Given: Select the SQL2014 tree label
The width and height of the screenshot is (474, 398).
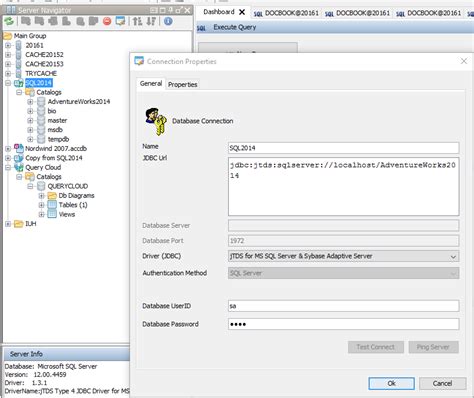Looking at the screenshot, I should [39, 83].
